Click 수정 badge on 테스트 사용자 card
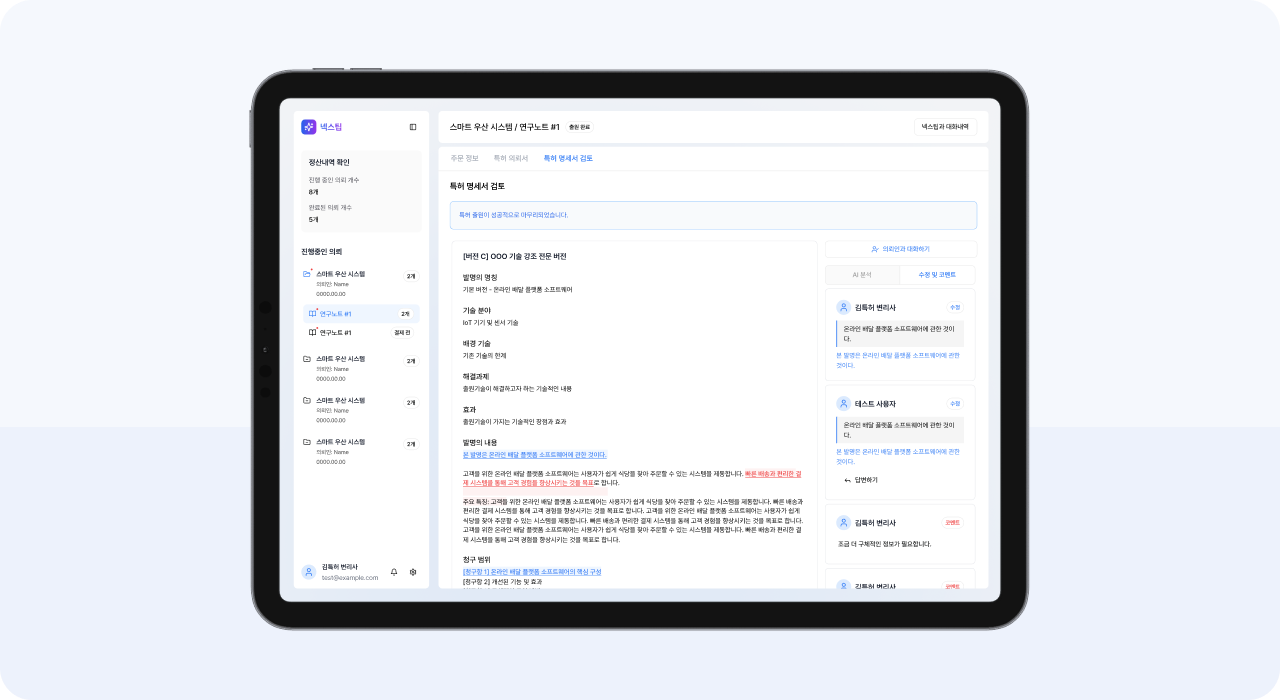The width and height of the screenshot is (1280, 700). 954,404
